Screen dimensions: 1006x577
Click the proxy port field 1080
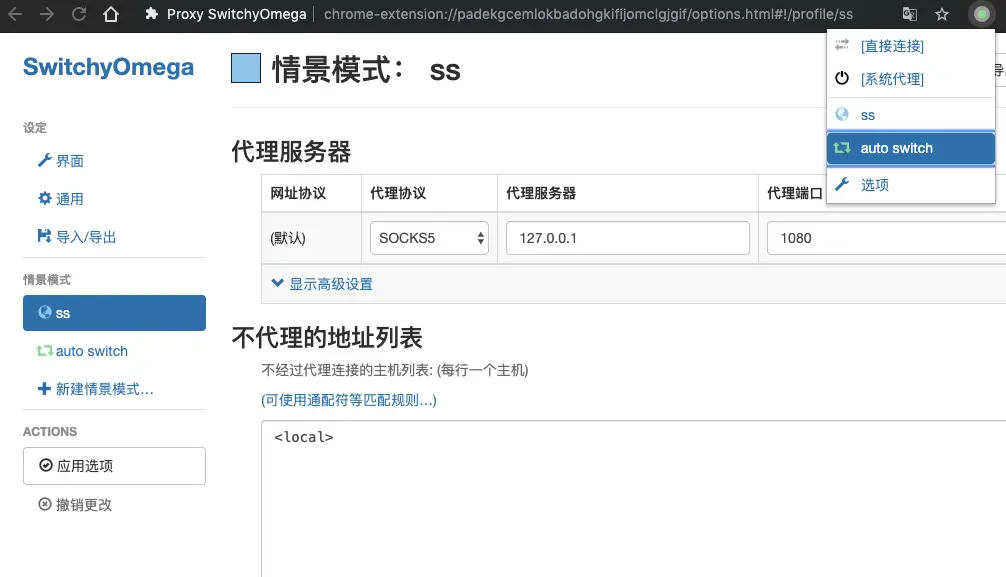coord(887,238)
